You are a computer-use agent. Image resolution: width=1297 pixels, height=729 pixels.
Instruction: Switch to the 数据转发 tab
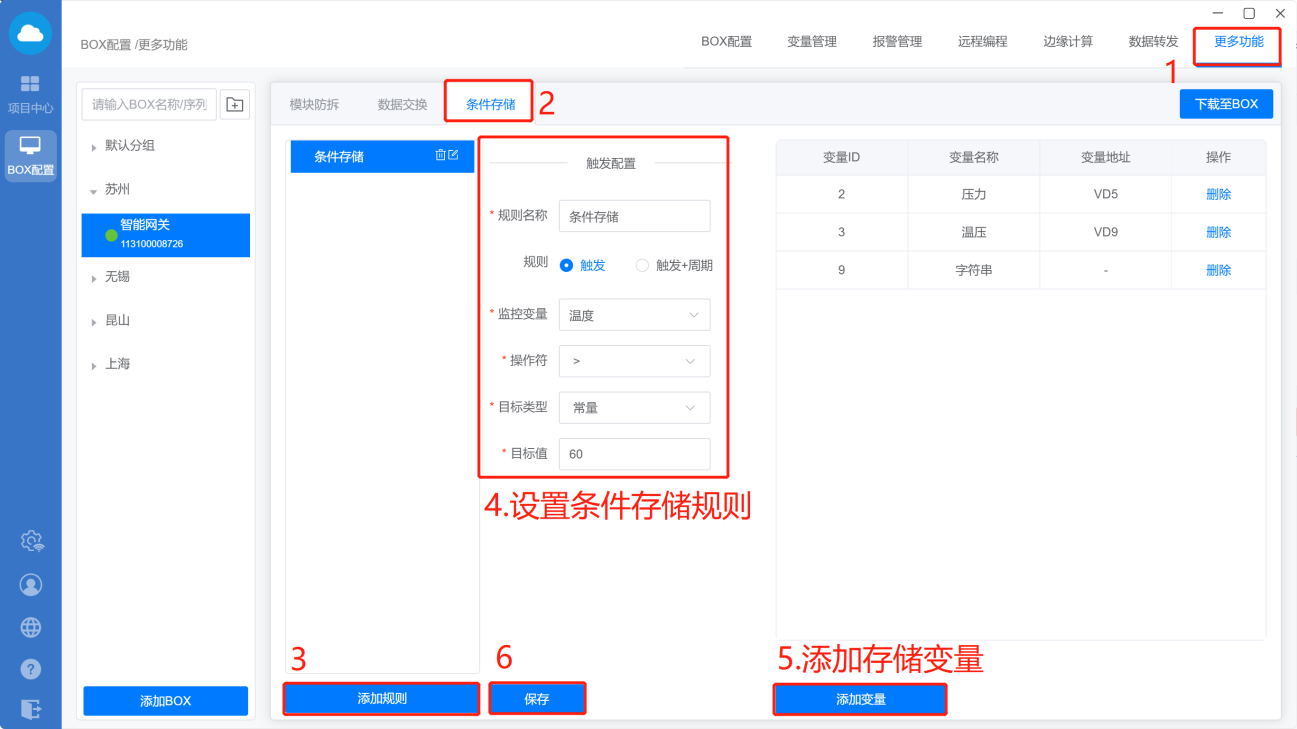coord(1154,42)
